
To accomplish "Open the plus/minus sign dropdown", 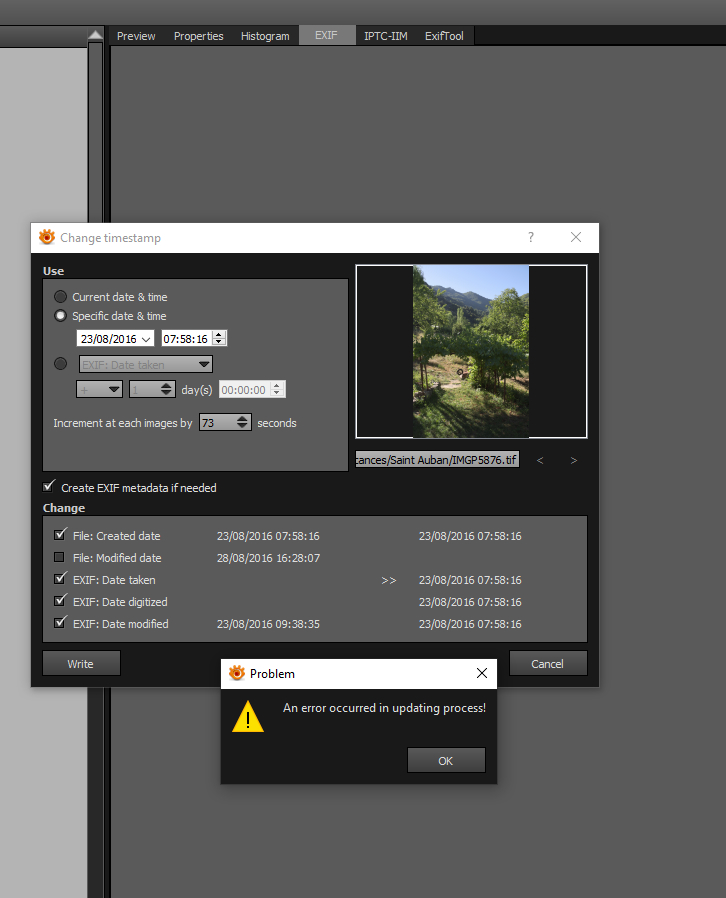I will (x=99, y=389).
